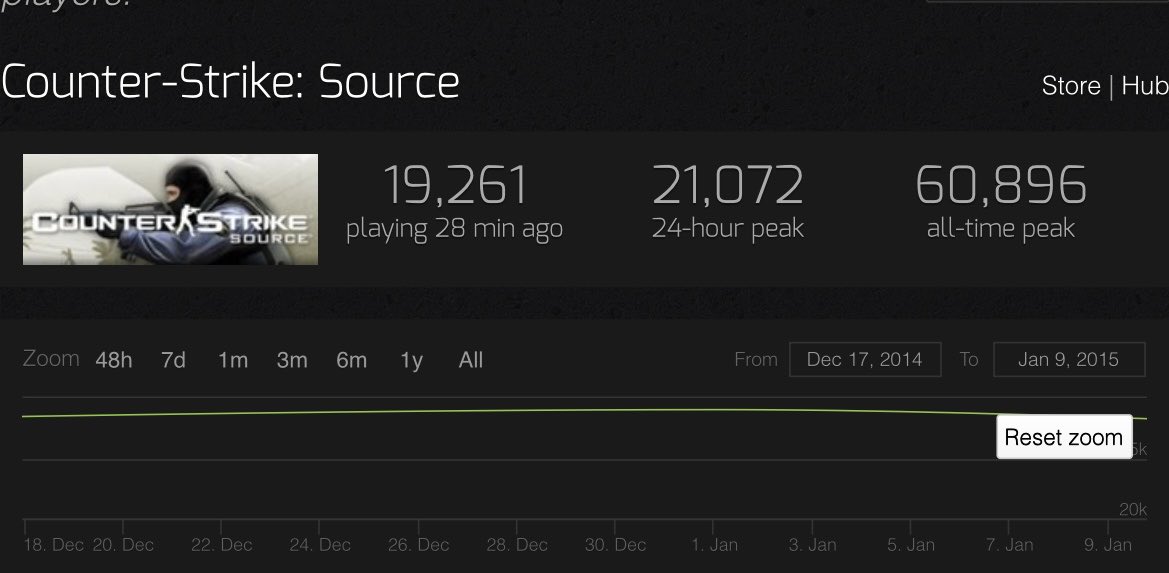Screen dimensions: 1169x573
Task: Click the Zoom label beside range buttons
Action: click(x=51, y=358)
